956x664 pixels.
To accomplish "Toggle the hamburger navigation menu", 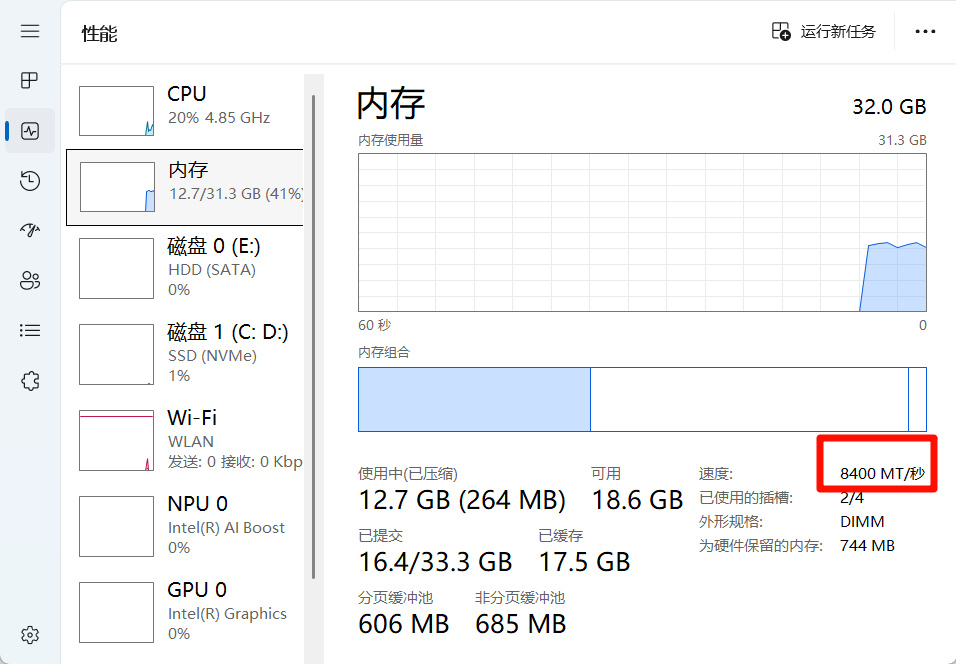I will [x=30, y=31].
